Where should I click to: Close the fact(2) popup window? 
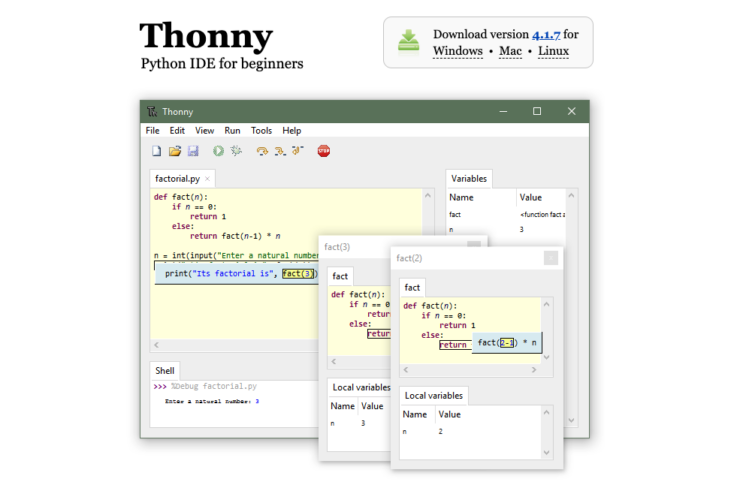point(550,258)
